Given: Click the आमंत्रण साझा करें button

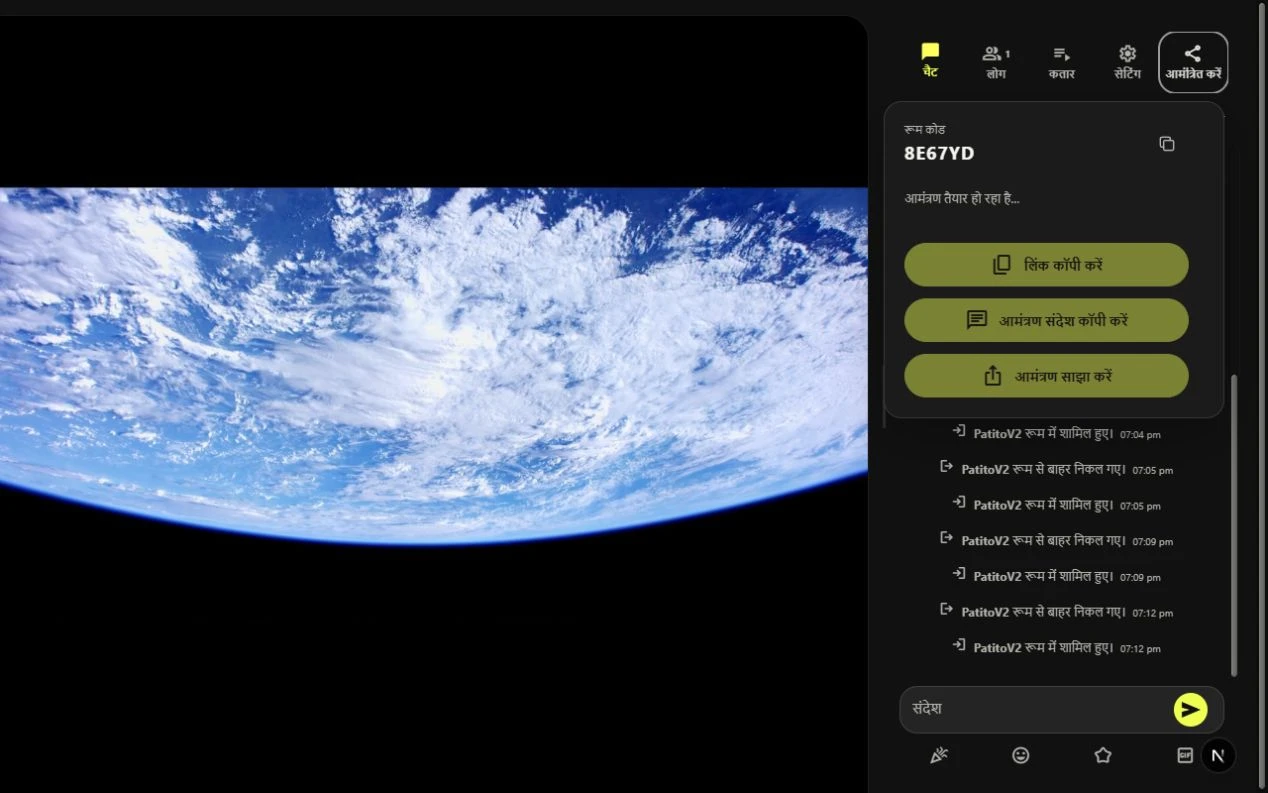Looking at the screenshot, I should 1046,376.
